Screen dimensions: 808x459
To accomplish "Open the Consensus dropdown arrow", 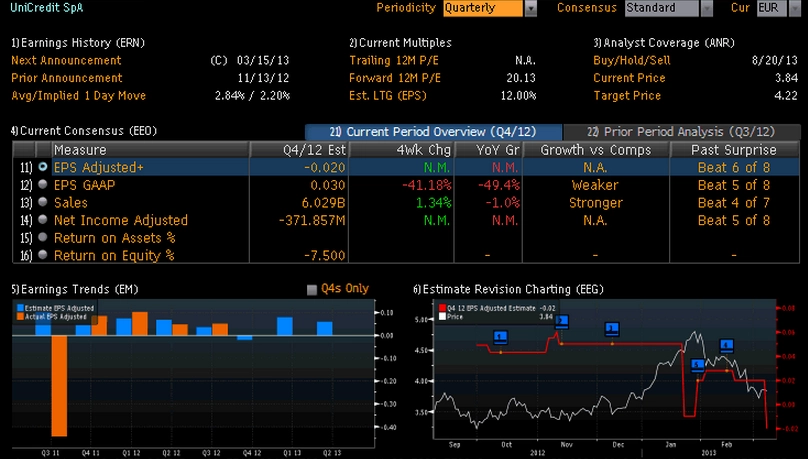I will click(707, 8).
